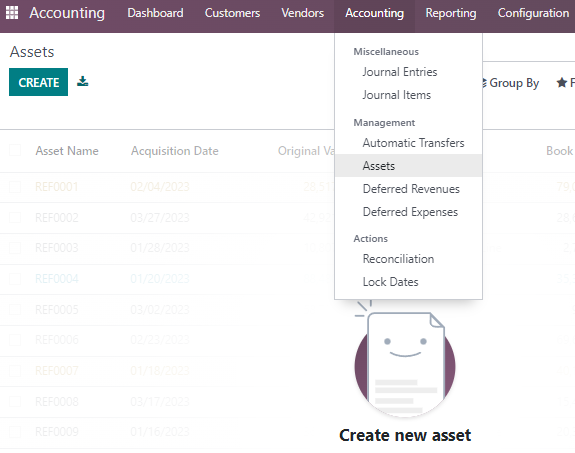Click the 01/18/2023 acquisition date cell
The height and width of the screenshot is (453, 575).
pyautogui.click(x=160, y=370)
